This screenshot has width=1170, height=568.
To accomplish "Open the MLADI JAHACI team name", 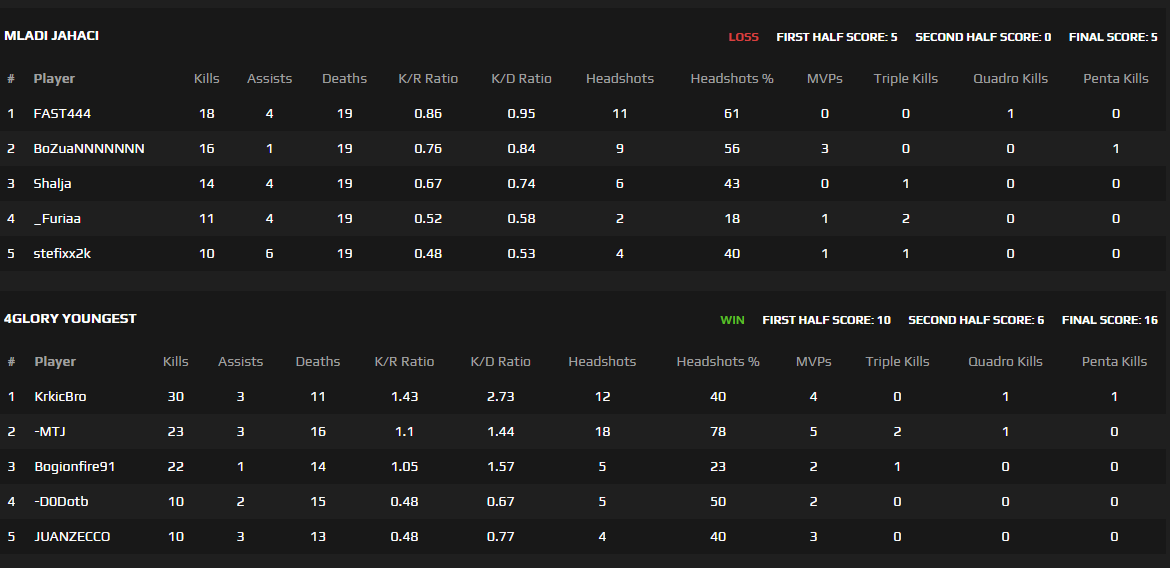I will pyautogui.click(x=51, y=36).
